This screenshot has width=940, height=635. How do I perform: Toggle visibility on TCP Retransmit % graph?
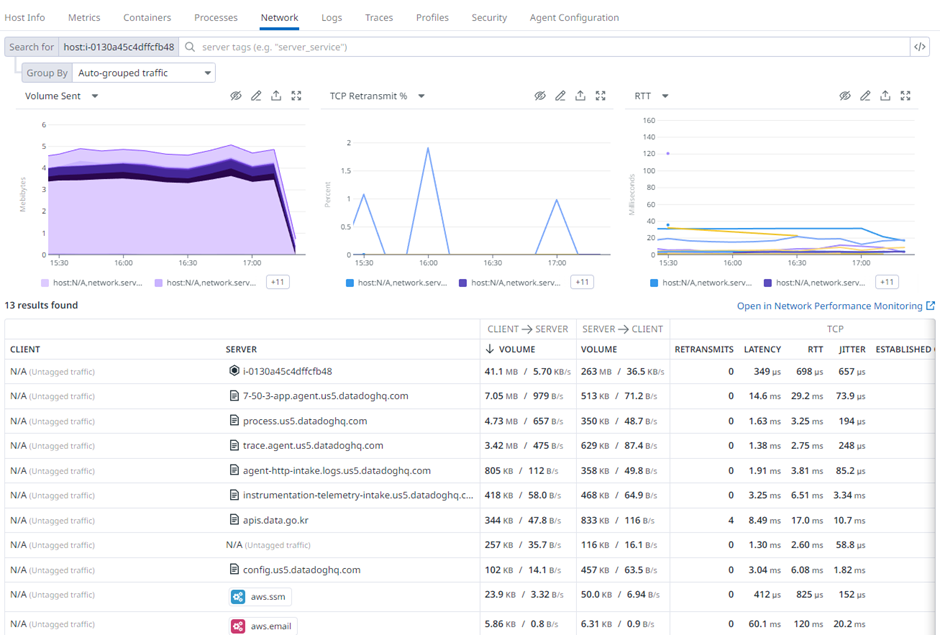(540, 96)
